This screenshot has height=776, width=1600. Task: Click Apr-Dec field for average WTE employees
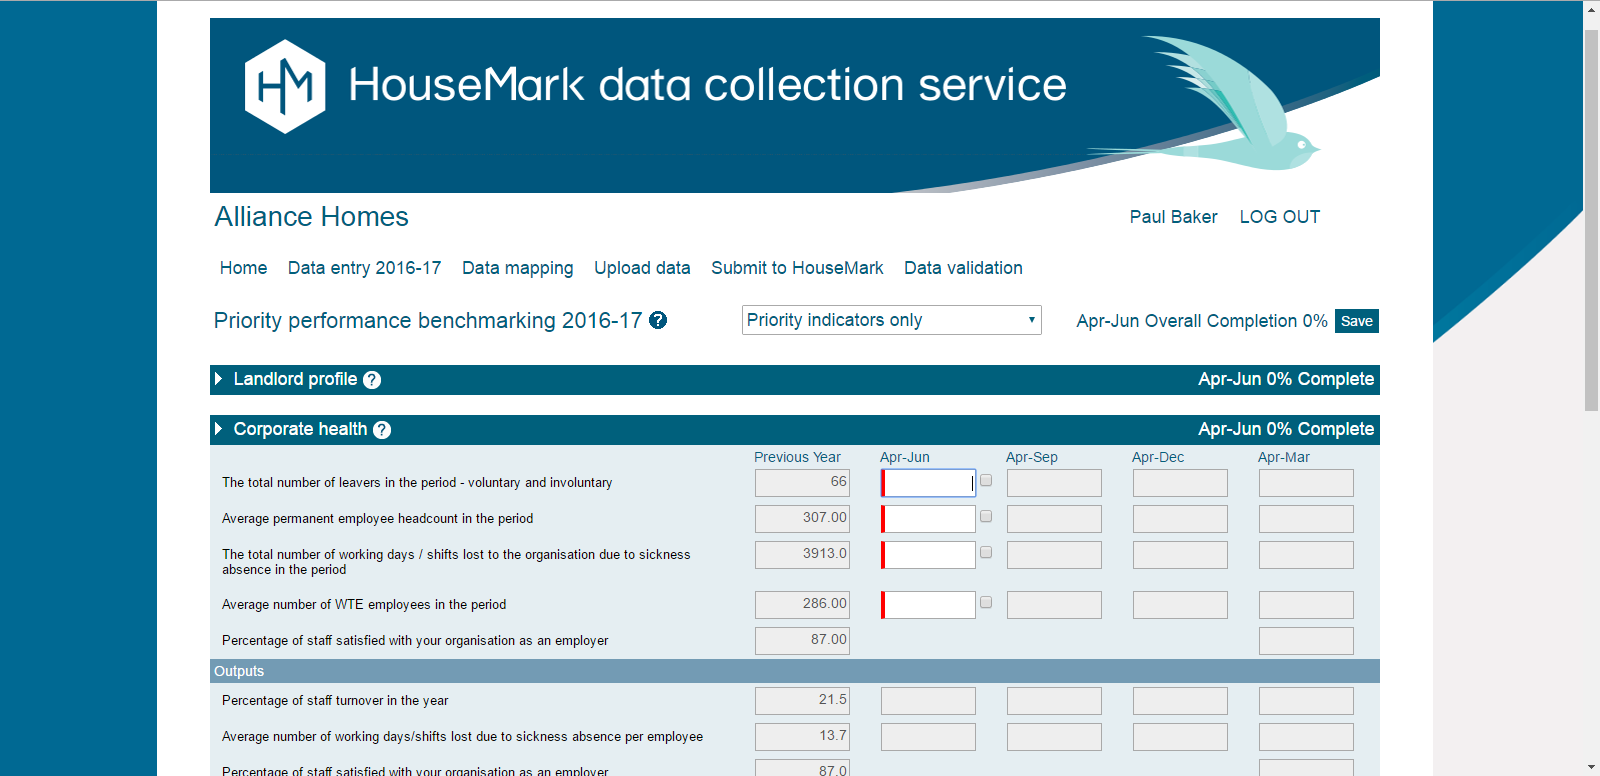(x=1180, y=605)
